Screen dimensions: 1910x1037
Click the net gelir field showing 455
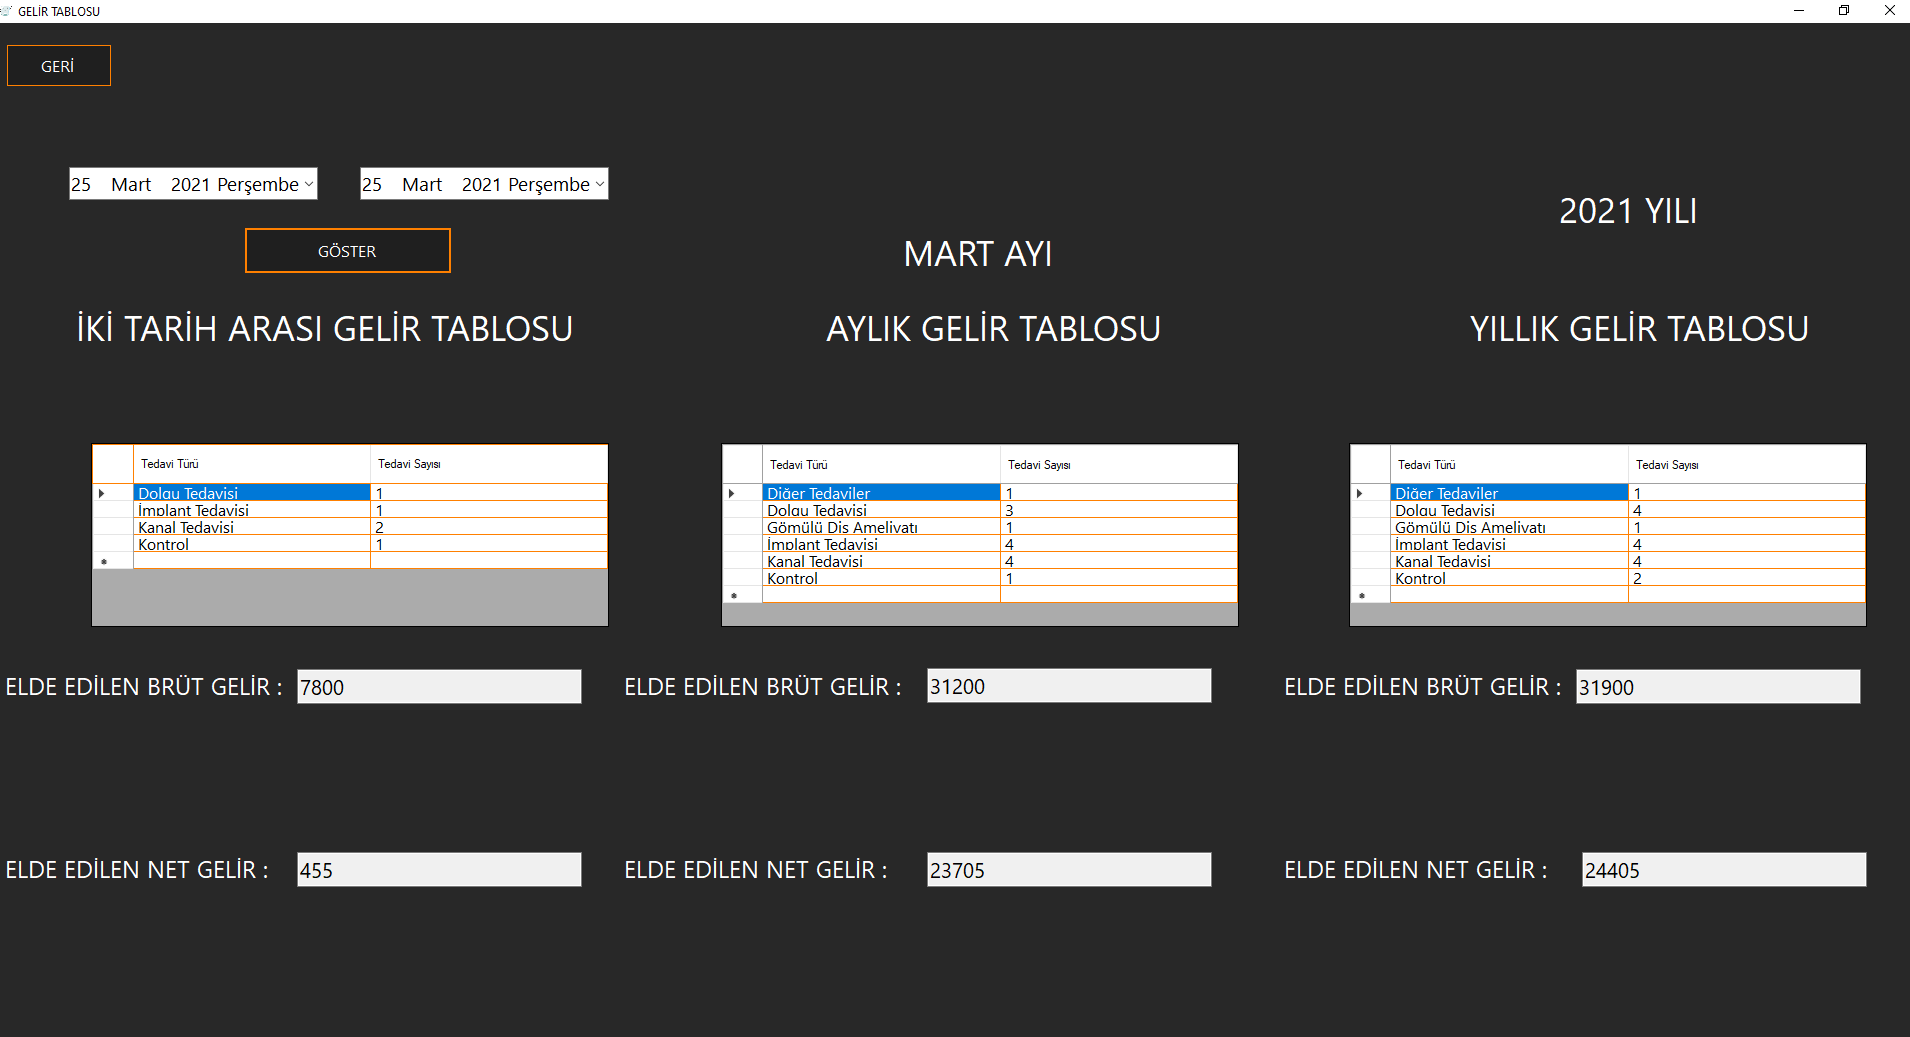click(x=438, y=869)
